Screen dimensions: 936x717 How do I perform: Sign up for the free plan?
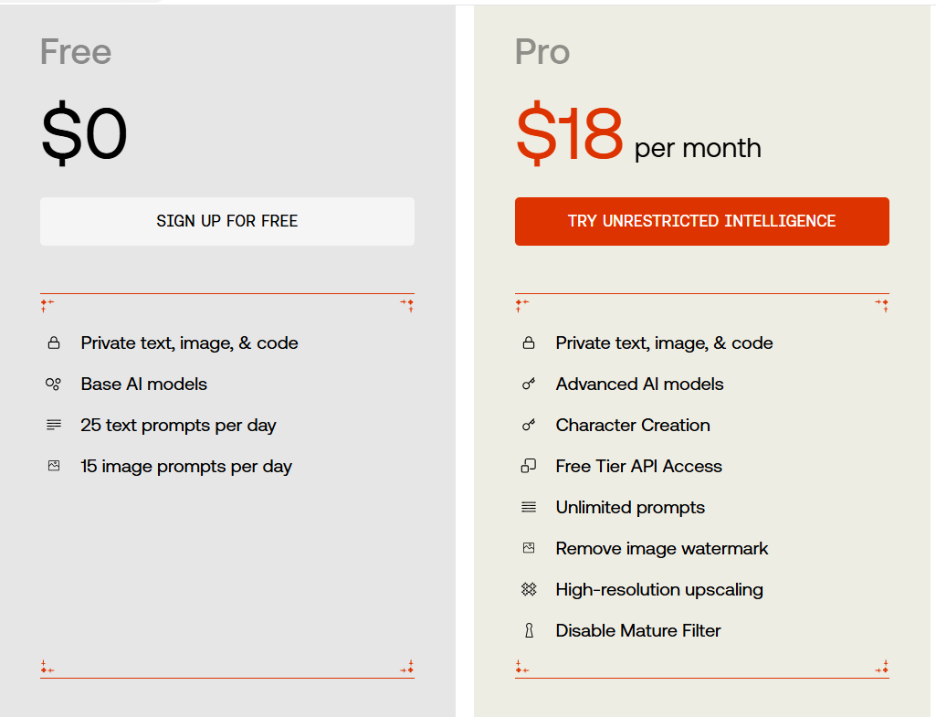227,221
